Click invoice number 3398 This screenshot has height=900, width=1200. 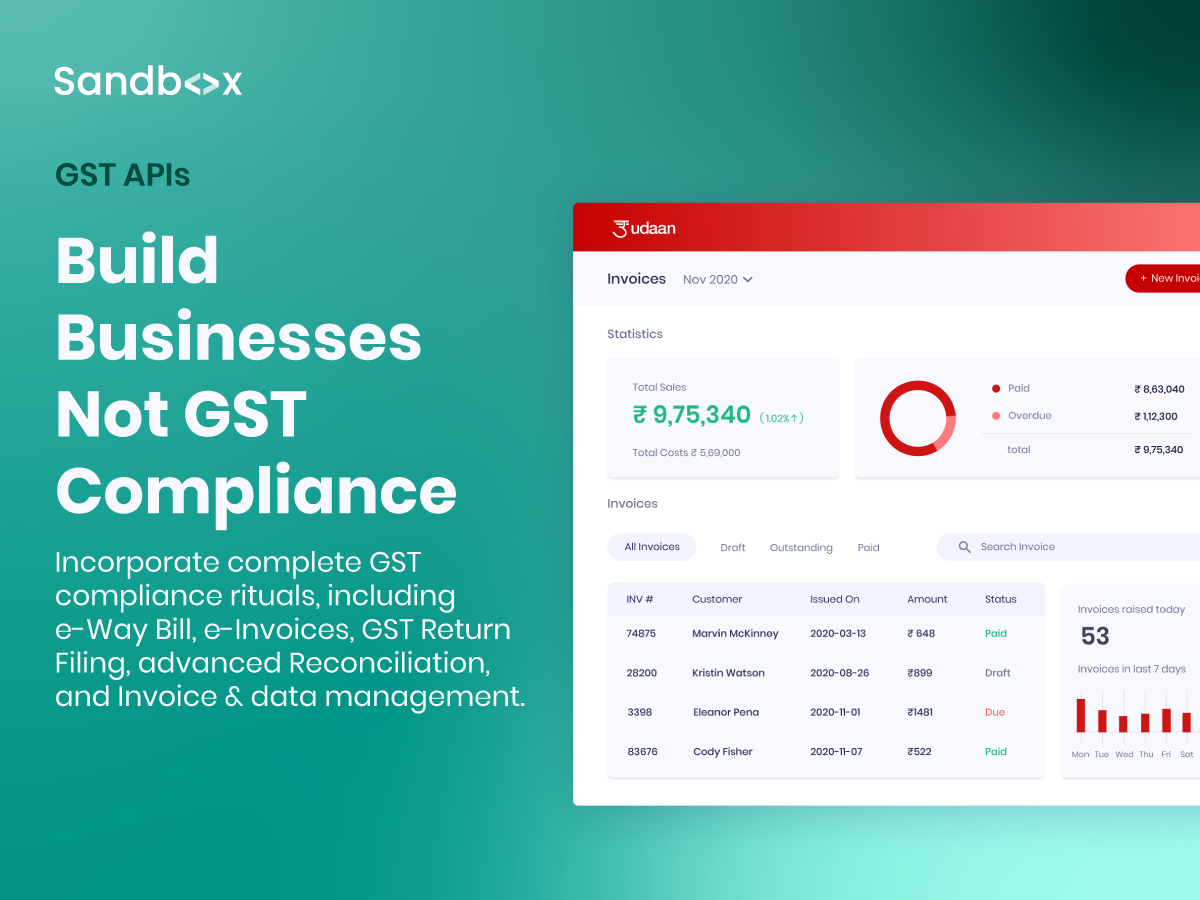click(x=638, y=713)
